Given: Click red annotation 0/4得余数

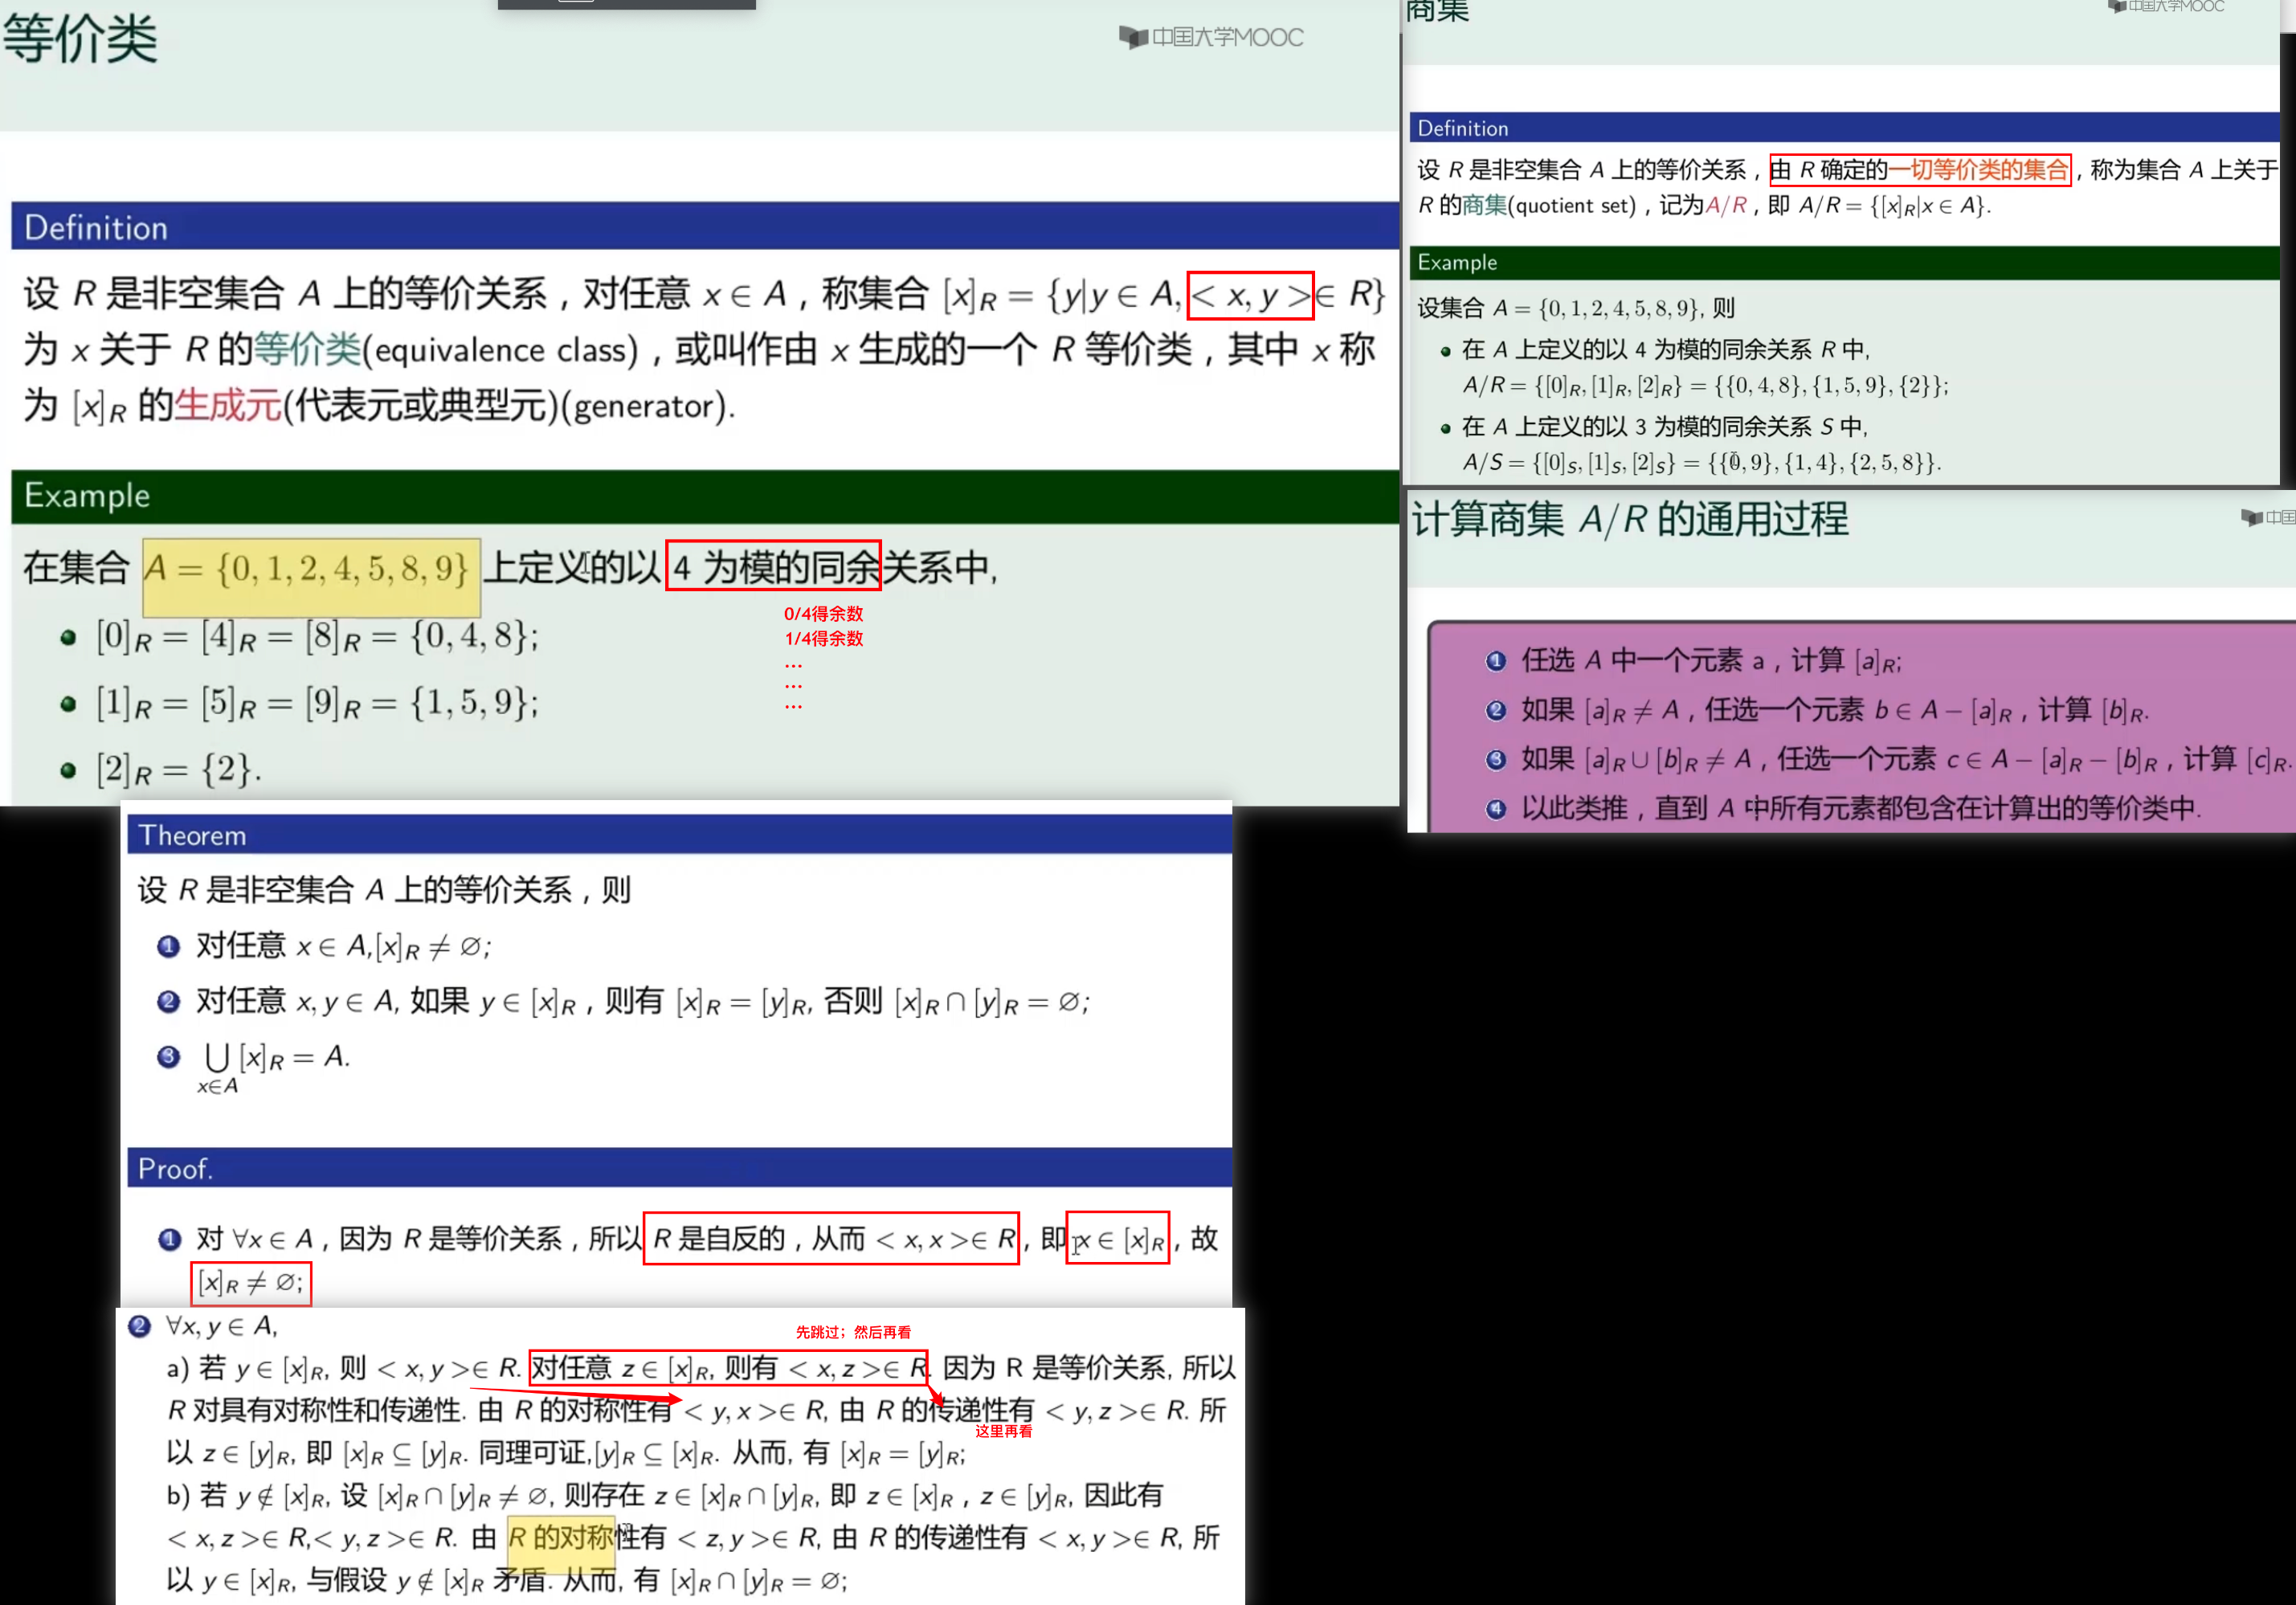Looking at the screenshot, I should (x=823, y=614).
